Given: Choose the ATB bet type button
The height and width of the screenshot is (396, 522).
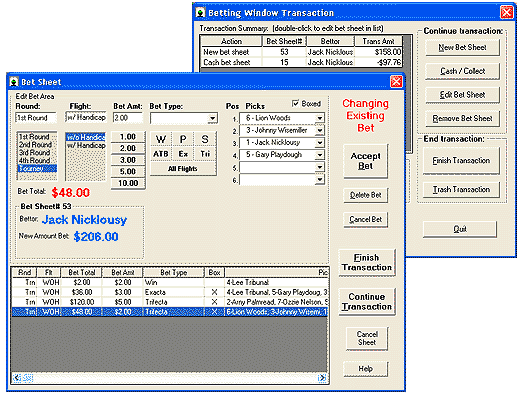Looking at the screenshot, I should (x=161, y=154).
